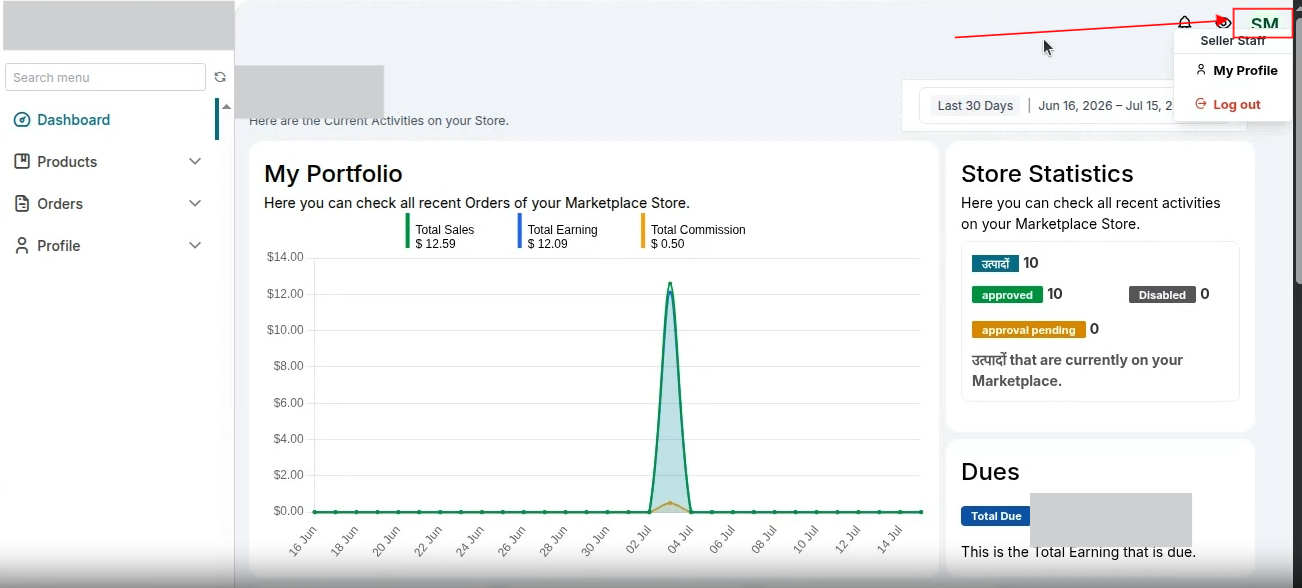The image size is (1302, 588).
Task: Click the Products box icon
Action: coord(22,161)
